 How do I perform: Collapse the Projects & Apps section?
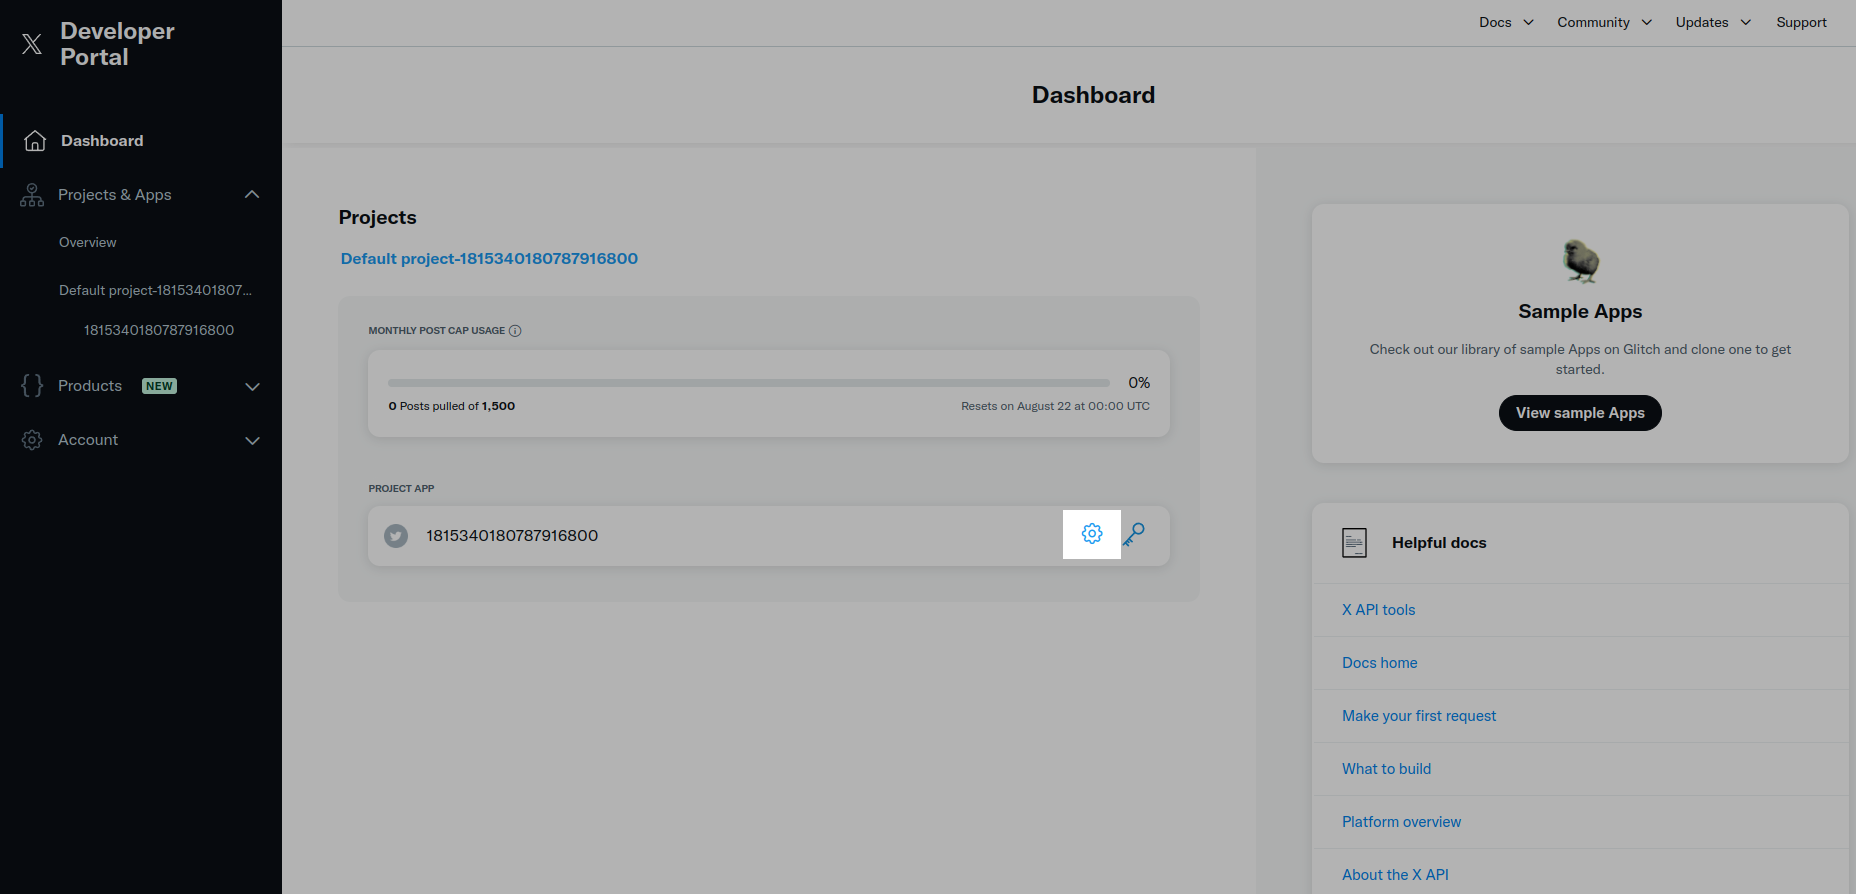click(252, 195)
